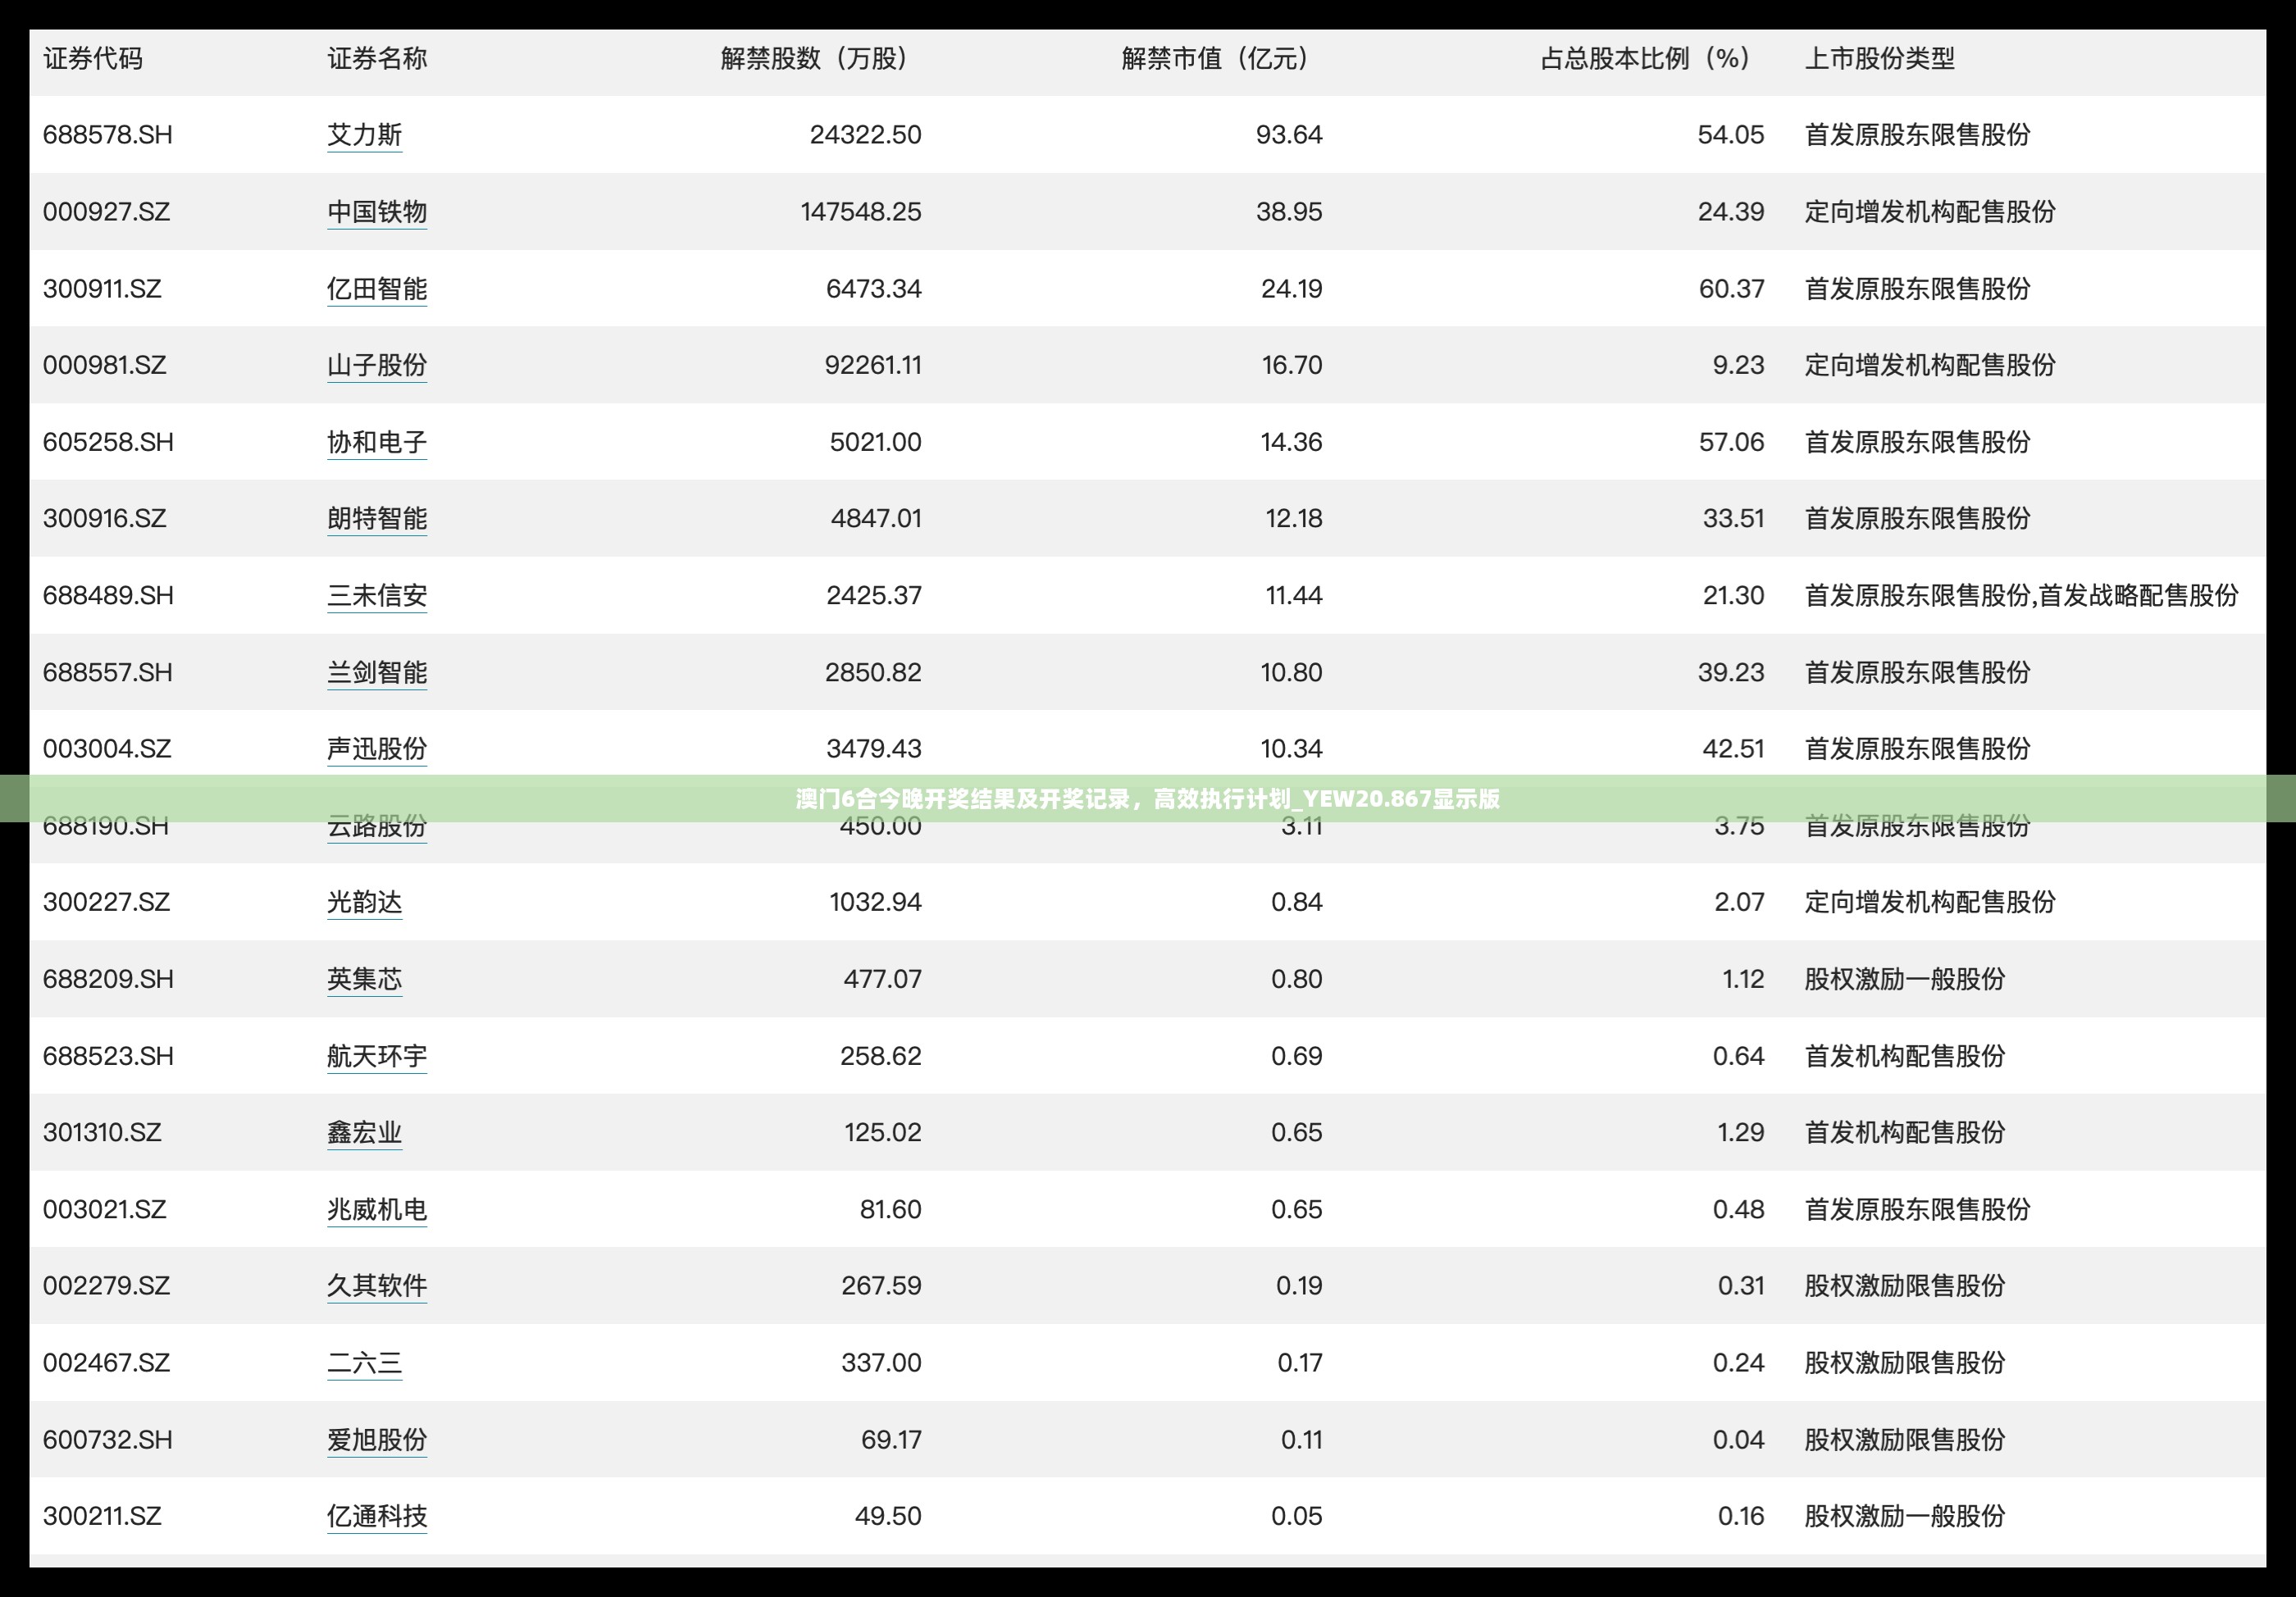This screenshot has width=2296, height=1597.
Task: Click the ratio value 33.51
Action: tap(1733, 518)
